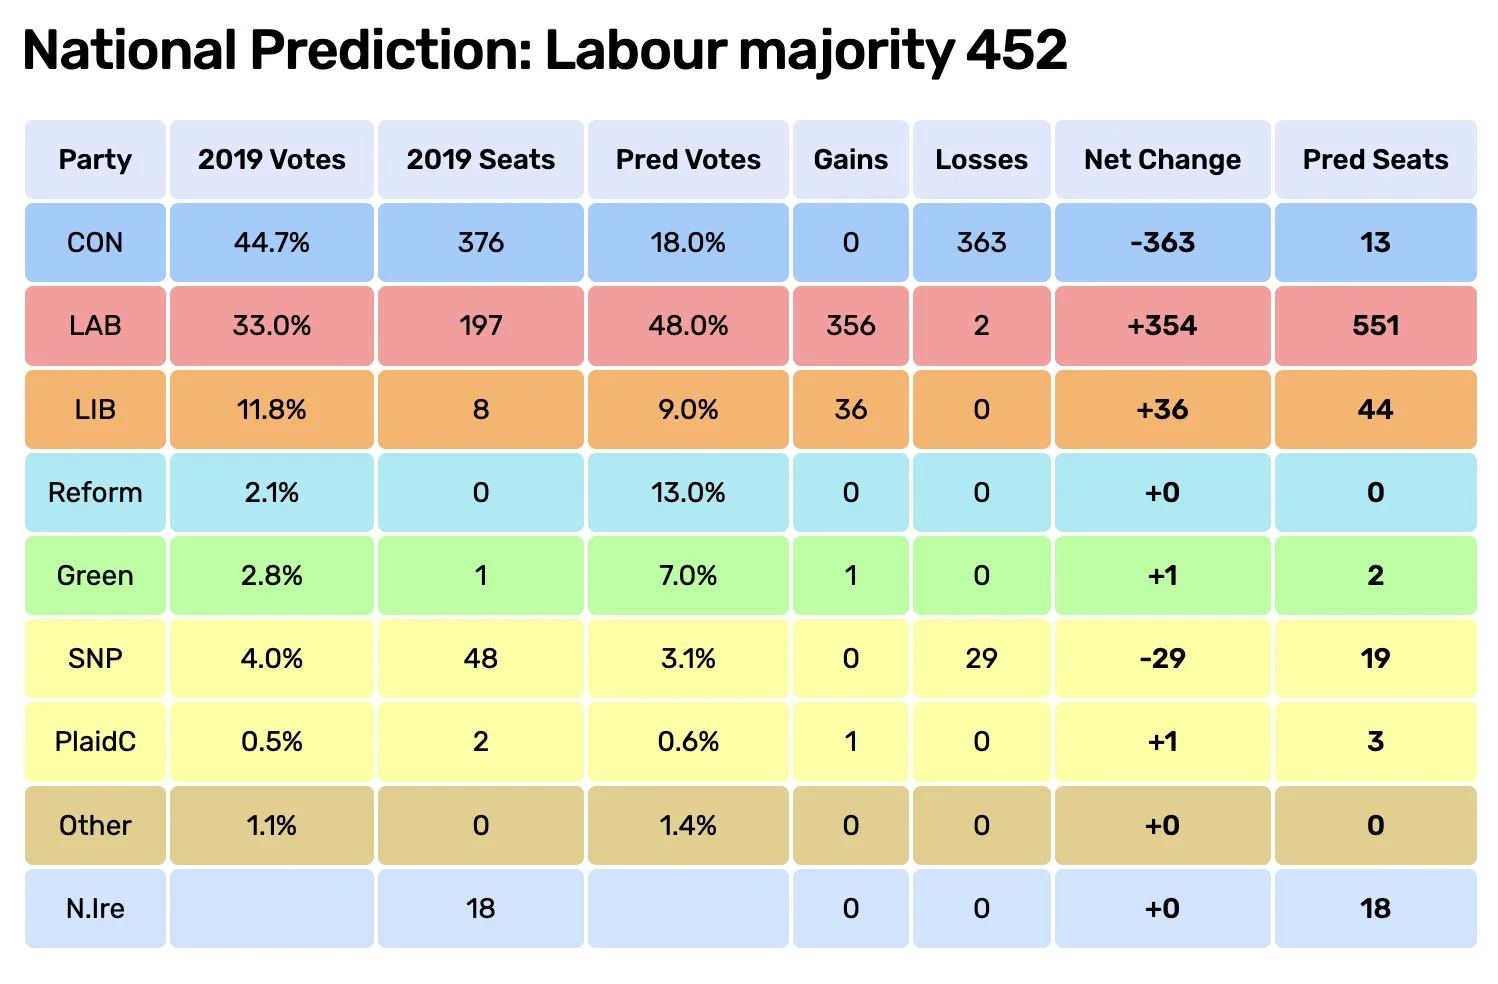Click the SNP party row label

tap(95, 658)
